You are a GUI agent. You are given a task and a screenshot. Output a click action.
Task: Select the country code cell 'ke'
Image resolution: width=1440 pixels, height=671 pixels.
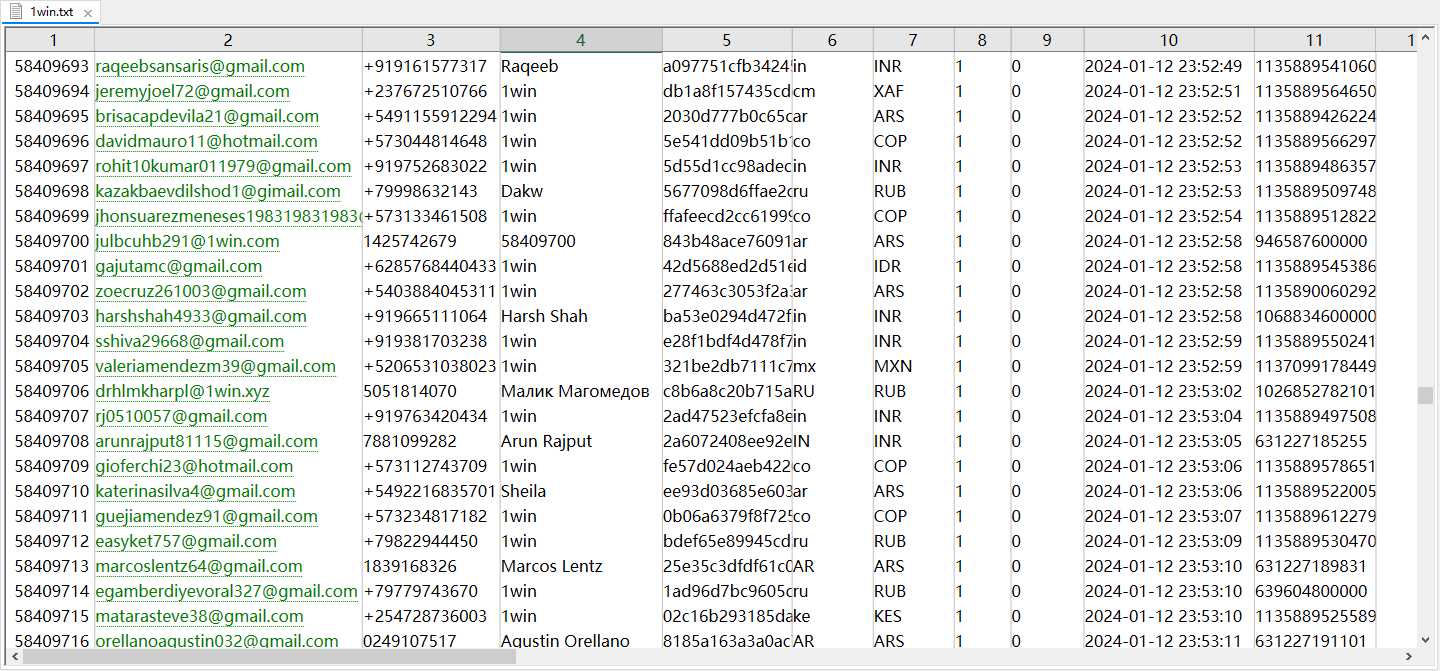[802, 616]
